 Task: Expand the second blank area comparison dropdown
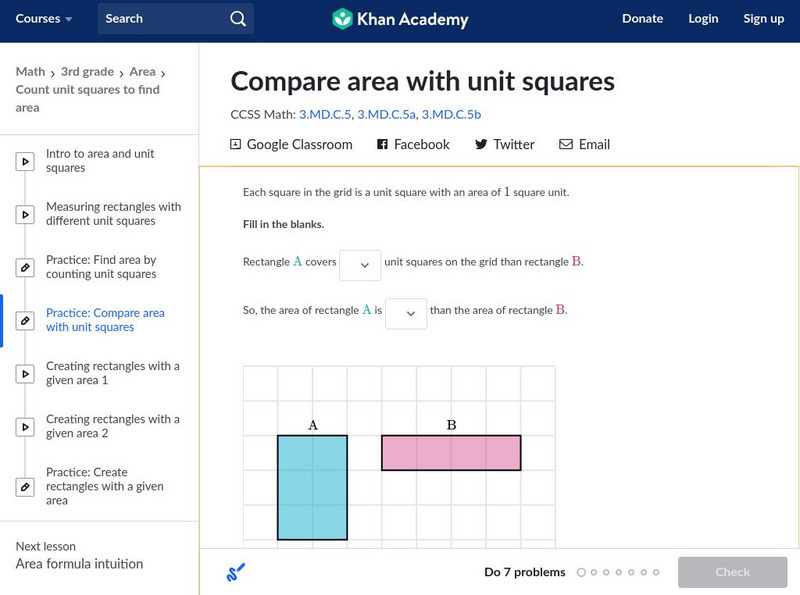(406, 314)
